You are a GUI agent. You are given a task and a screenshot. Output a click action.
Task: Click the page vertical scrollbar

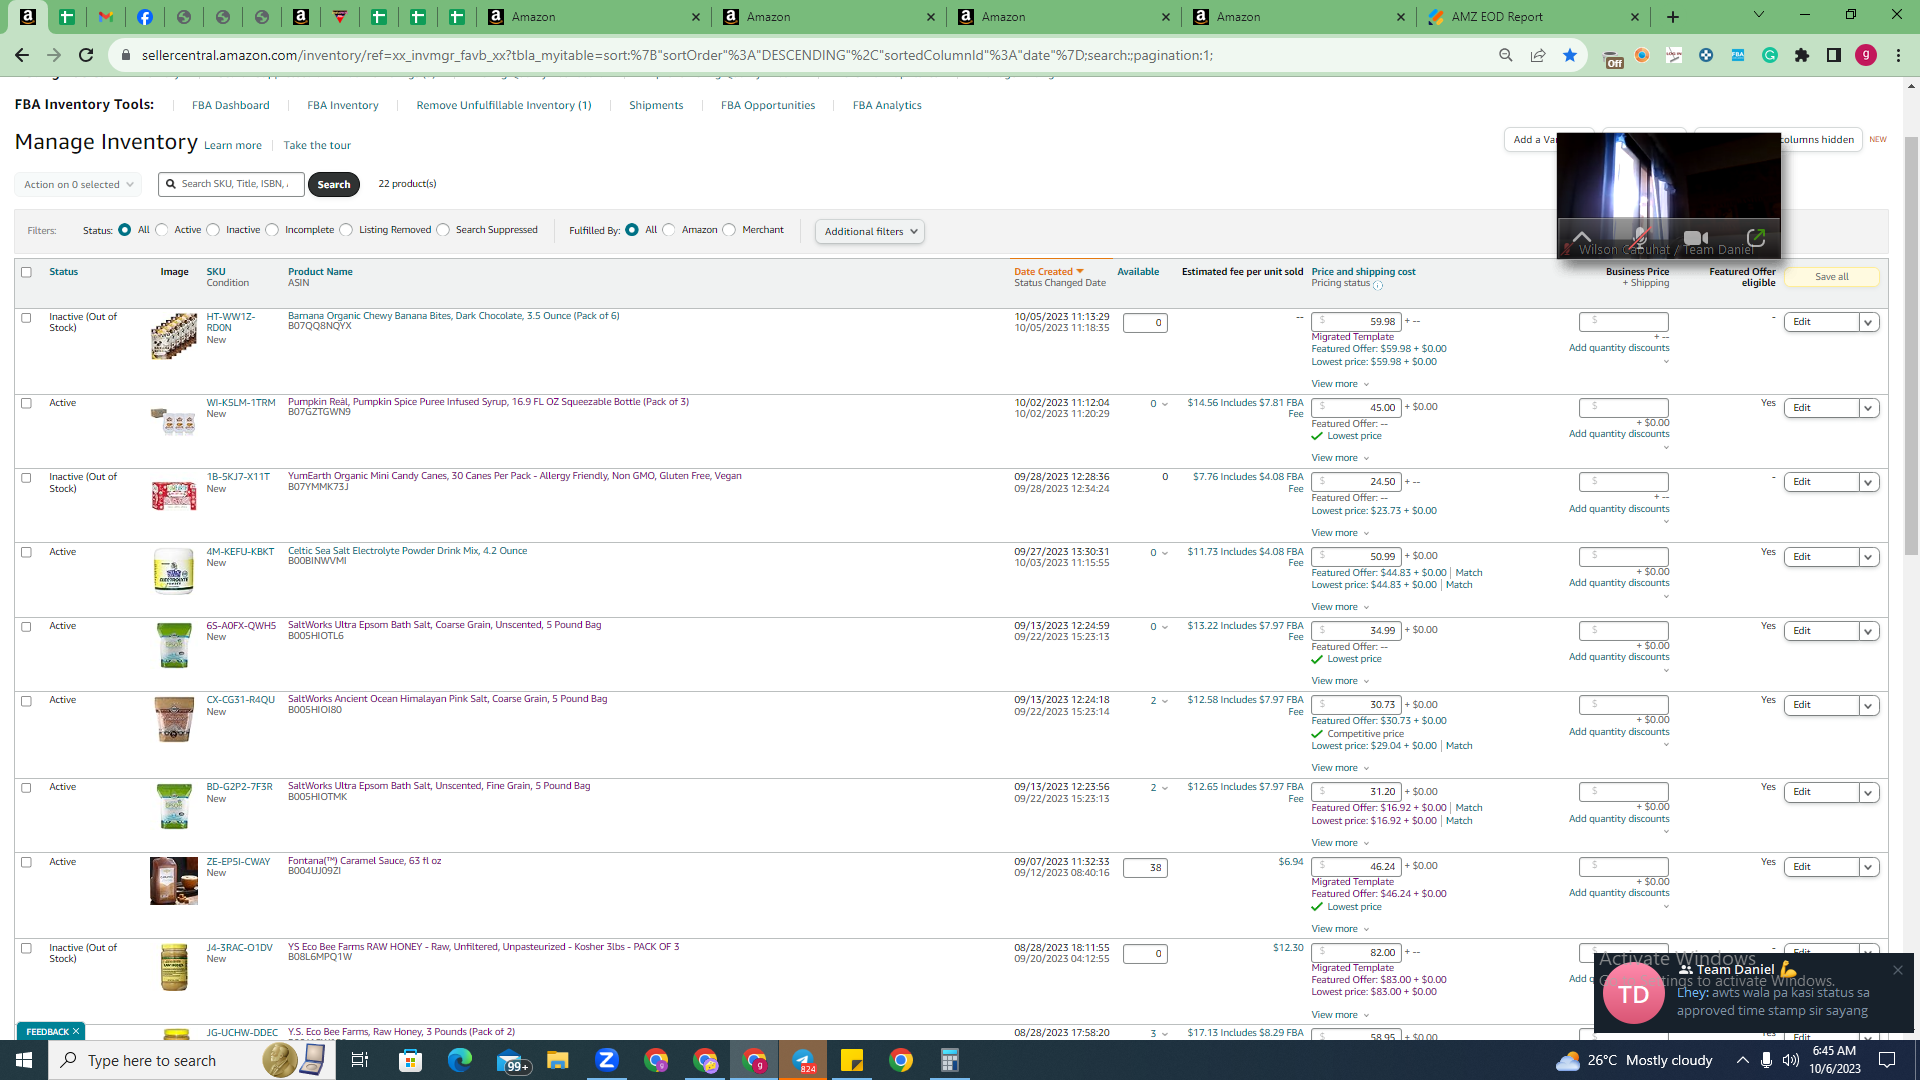[1911, 345]
